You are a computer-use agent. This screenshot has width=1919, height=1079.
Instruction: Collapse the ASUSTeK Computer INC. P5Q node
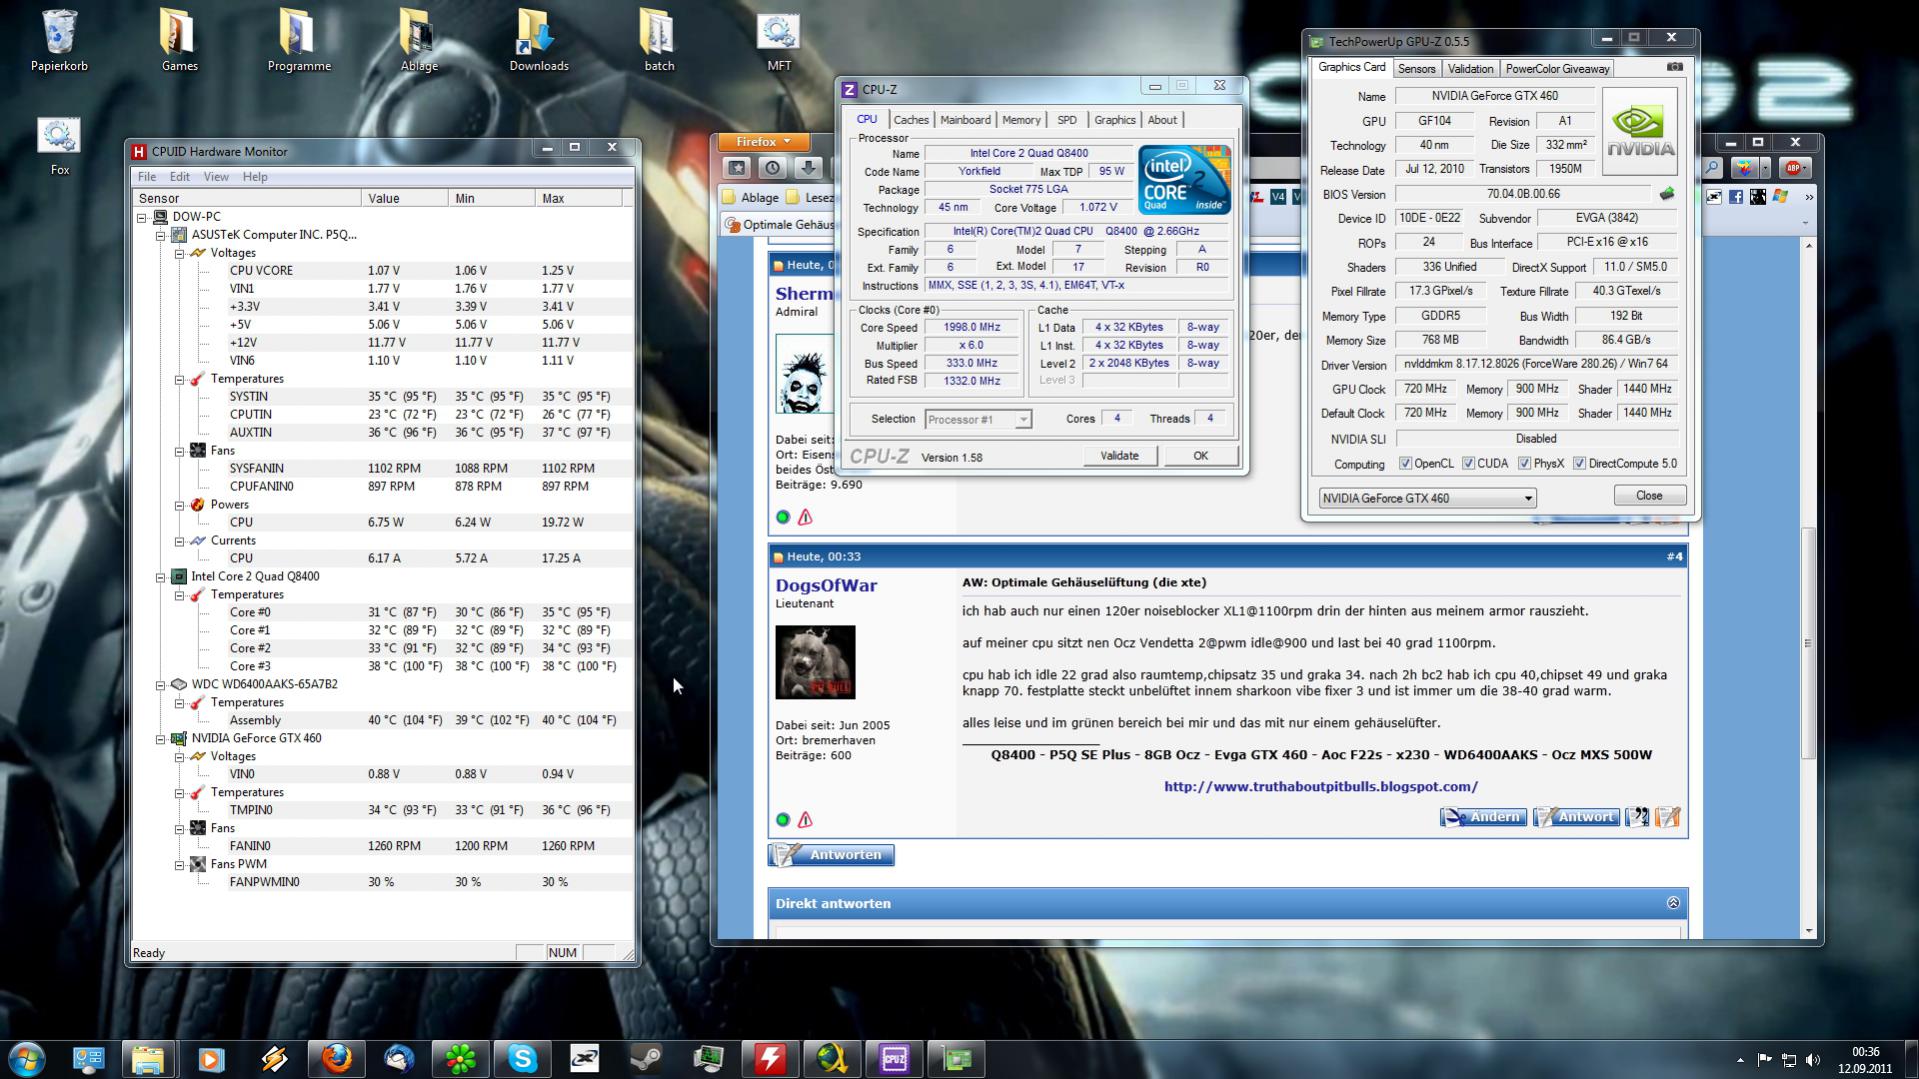160,235
